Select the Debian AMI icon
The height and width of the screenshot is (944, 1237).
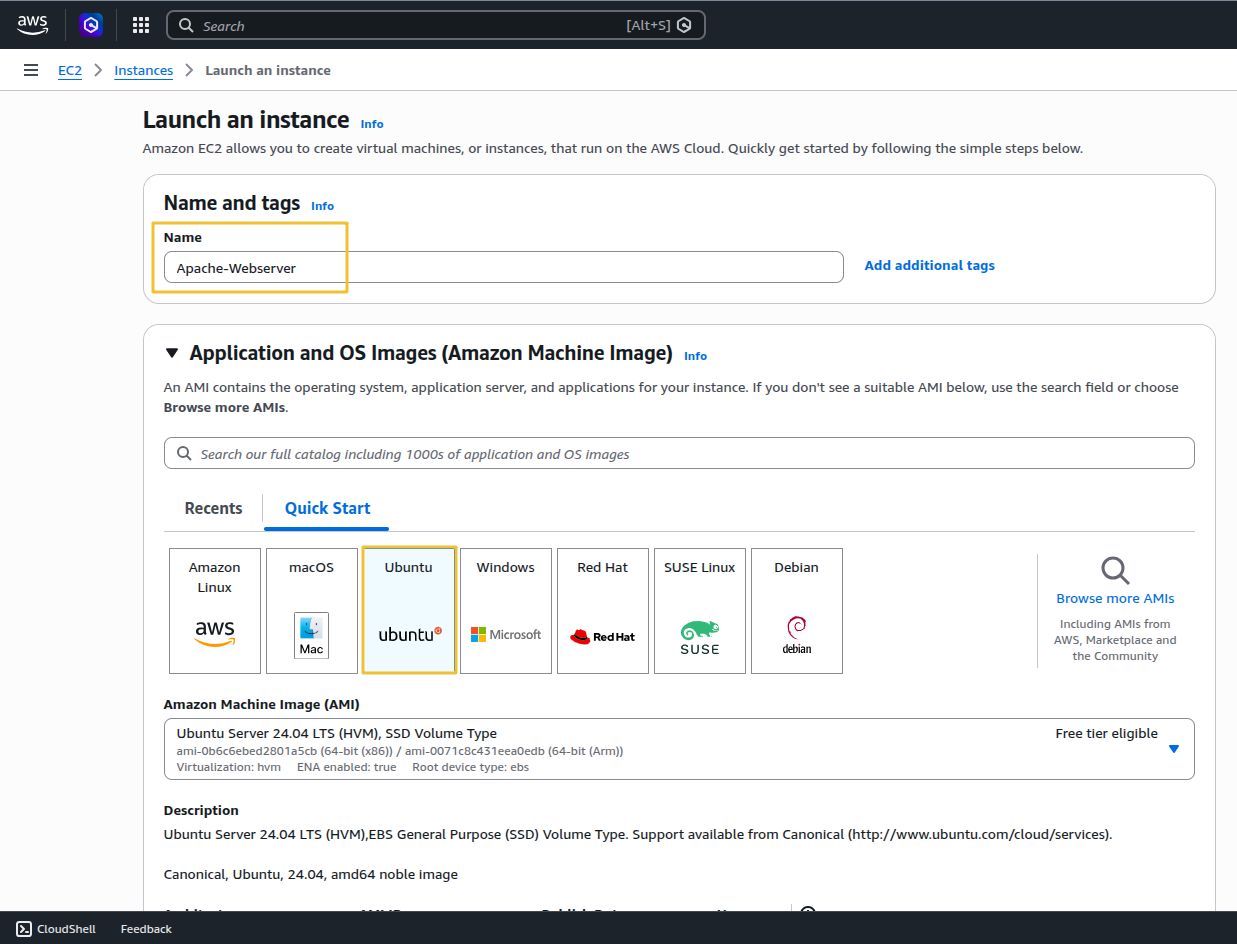(x=796, y=610)
